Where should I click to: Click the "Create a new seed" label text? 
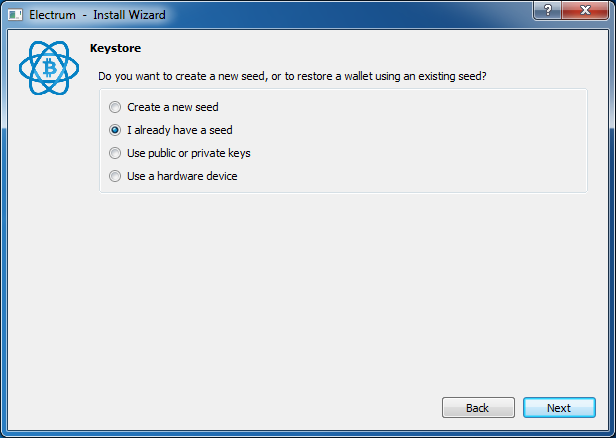[172, 107]
